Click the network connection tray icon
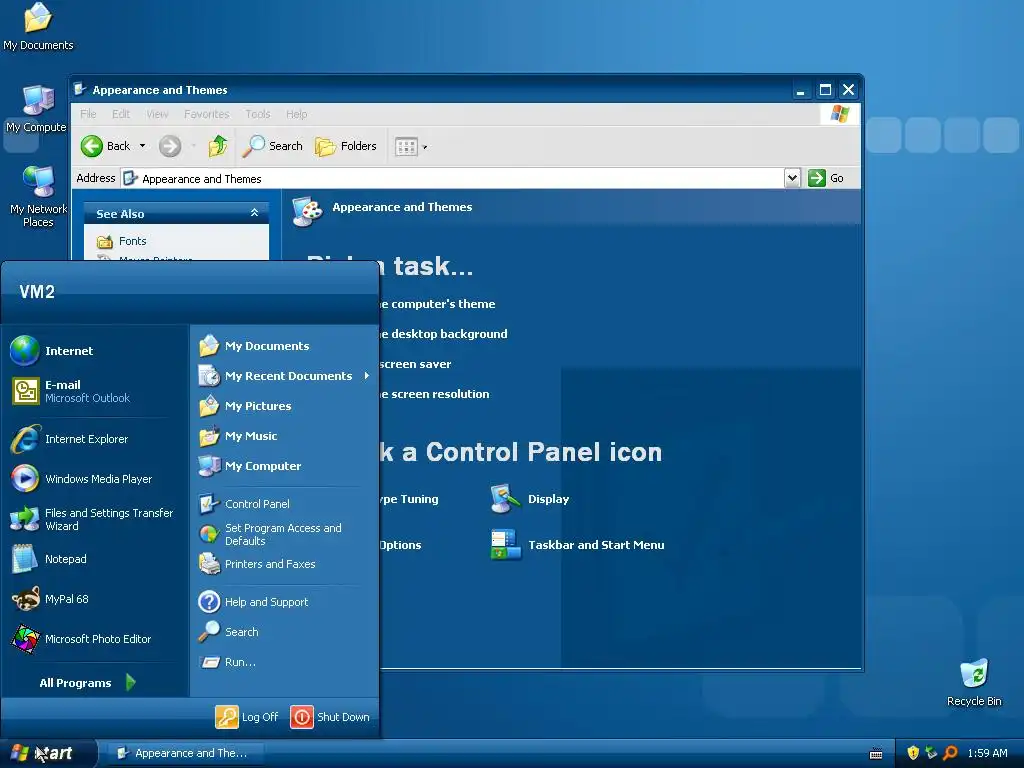 [931, 753]
